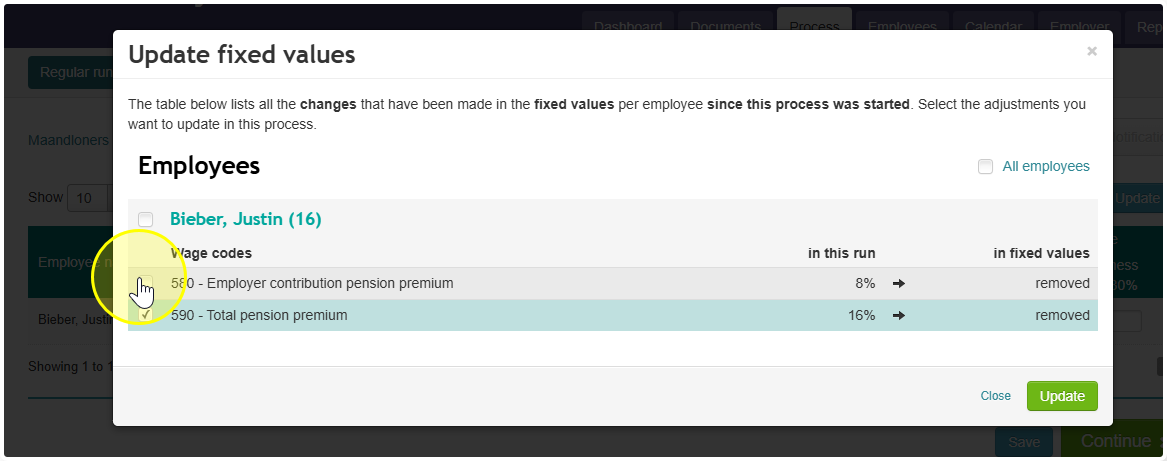Uncheck the 590 Total pension premium checkbox
Screen dimensions: 1167x461
click(146, 315)
